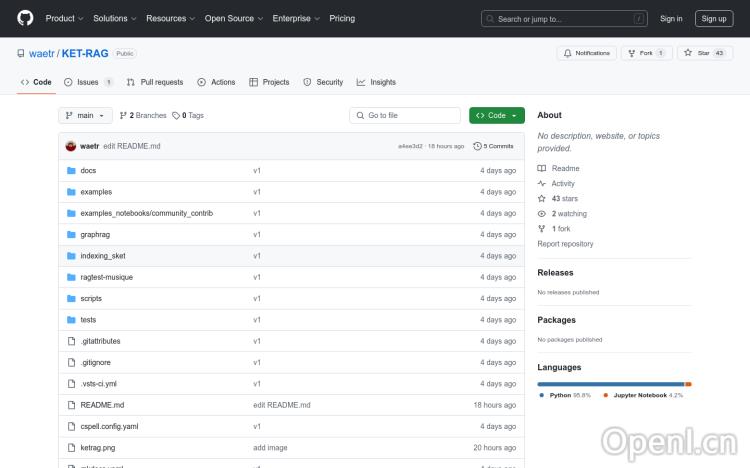Click the Notifications bell button
Viewport: 750px width, 468px height.
586,53
